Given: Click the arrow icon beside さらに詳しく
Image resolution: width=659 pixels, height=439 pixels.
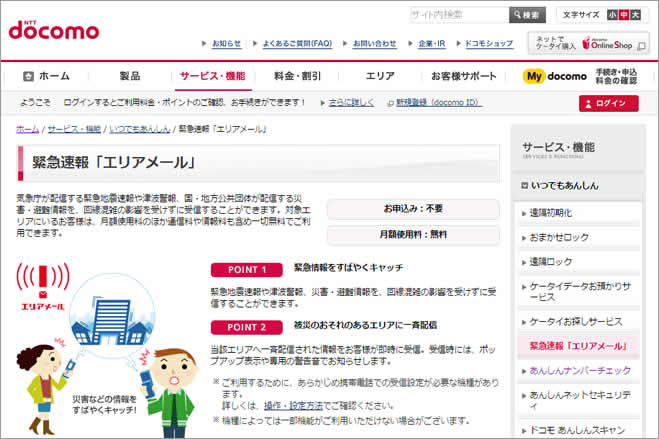Looking at the screenshot, I should (x=323, y=103).
